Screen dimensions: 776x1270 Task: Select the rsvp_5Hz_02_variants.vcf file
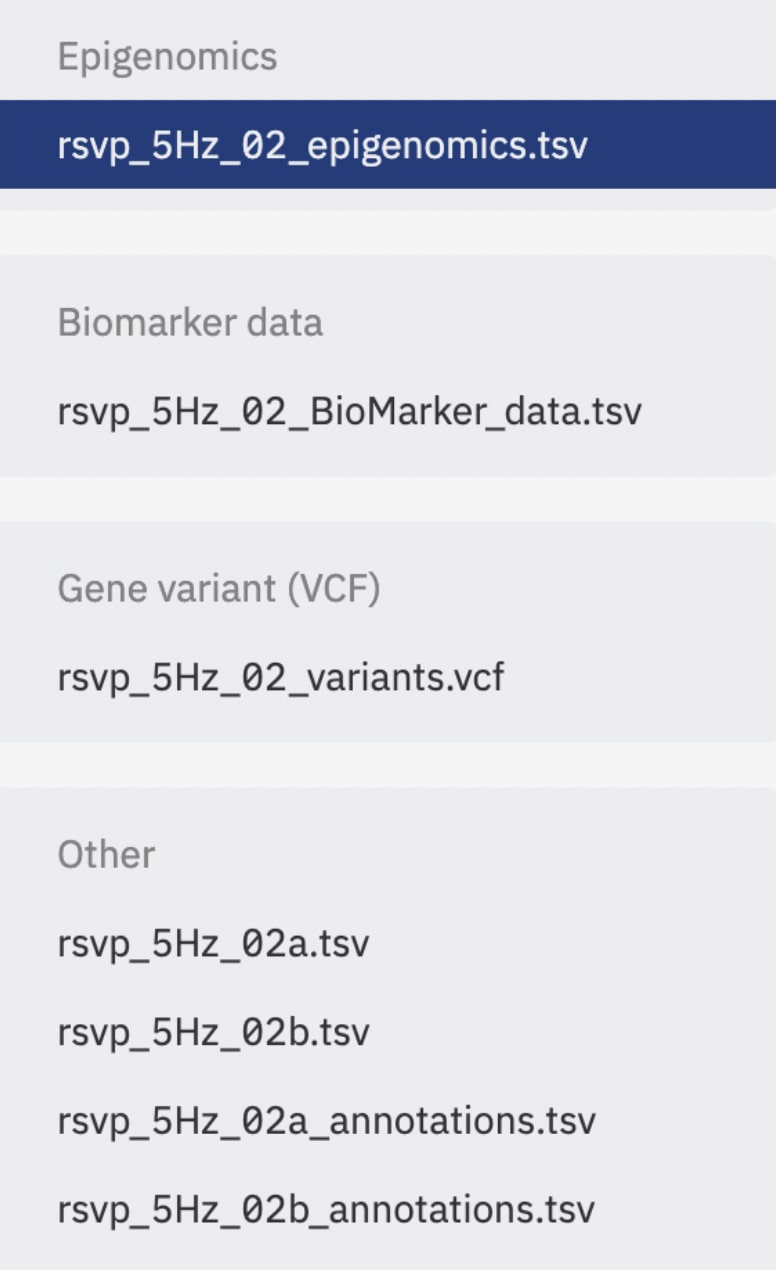[x=280, y=677]
